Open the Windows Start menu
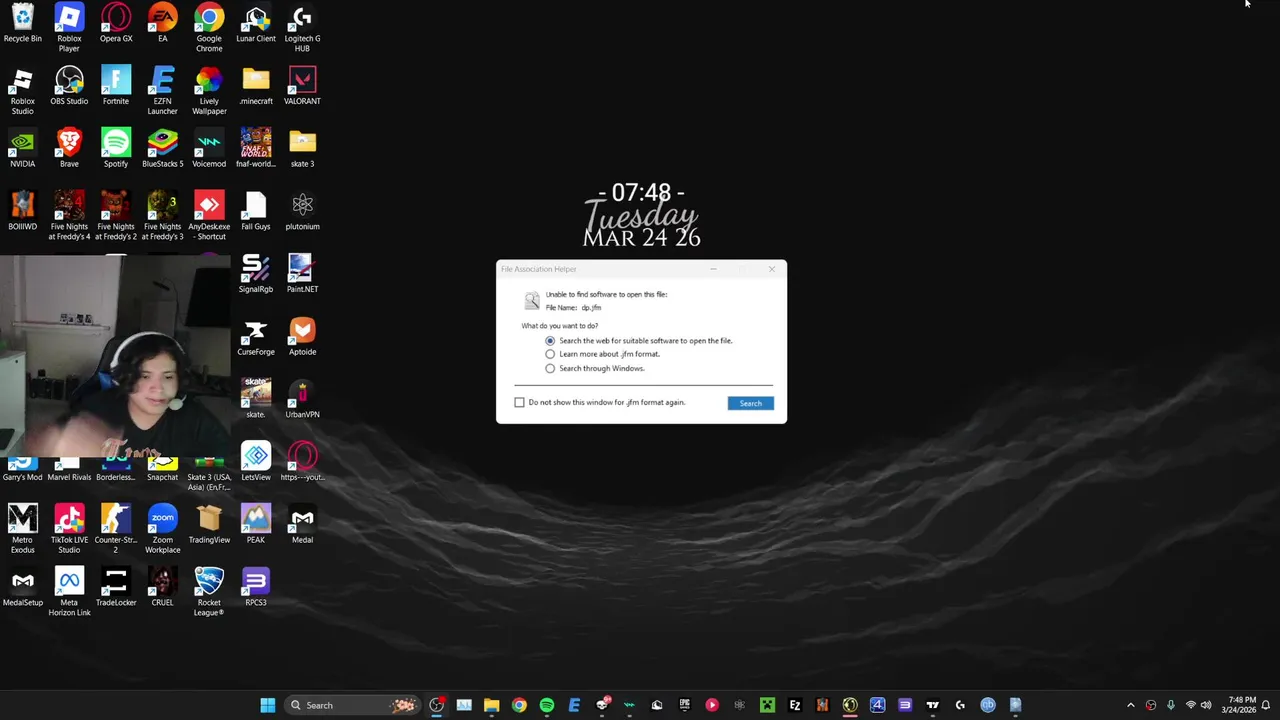This screenshot has height=720, width=1280. (268, 705)
